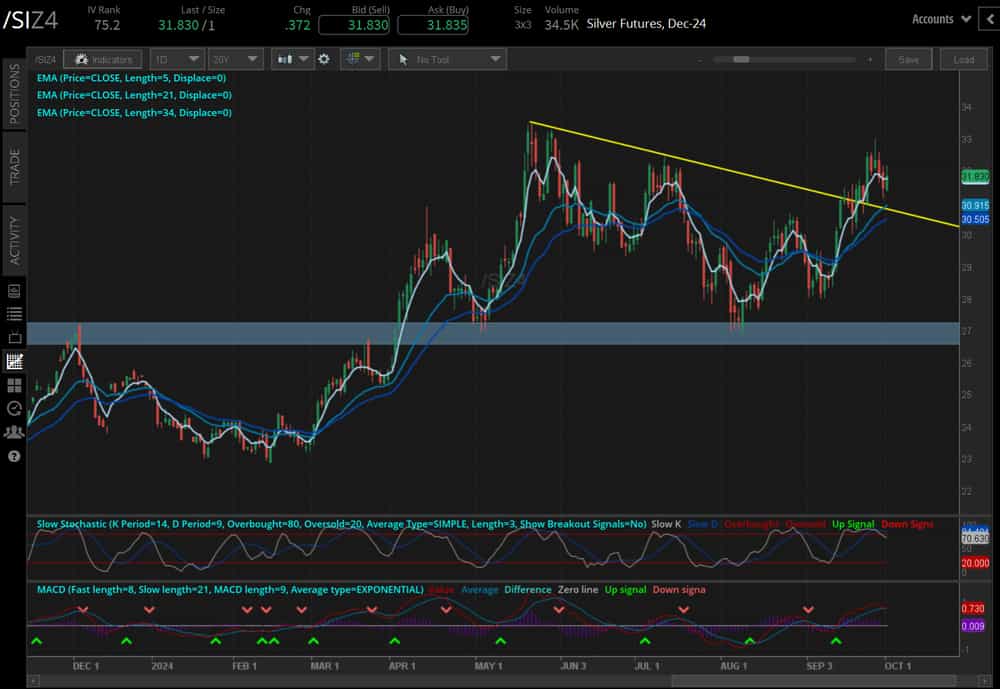The image size is (1000, 689).
Task: Open the 1D timeframe dropdown
Action: tap(176, 59)
